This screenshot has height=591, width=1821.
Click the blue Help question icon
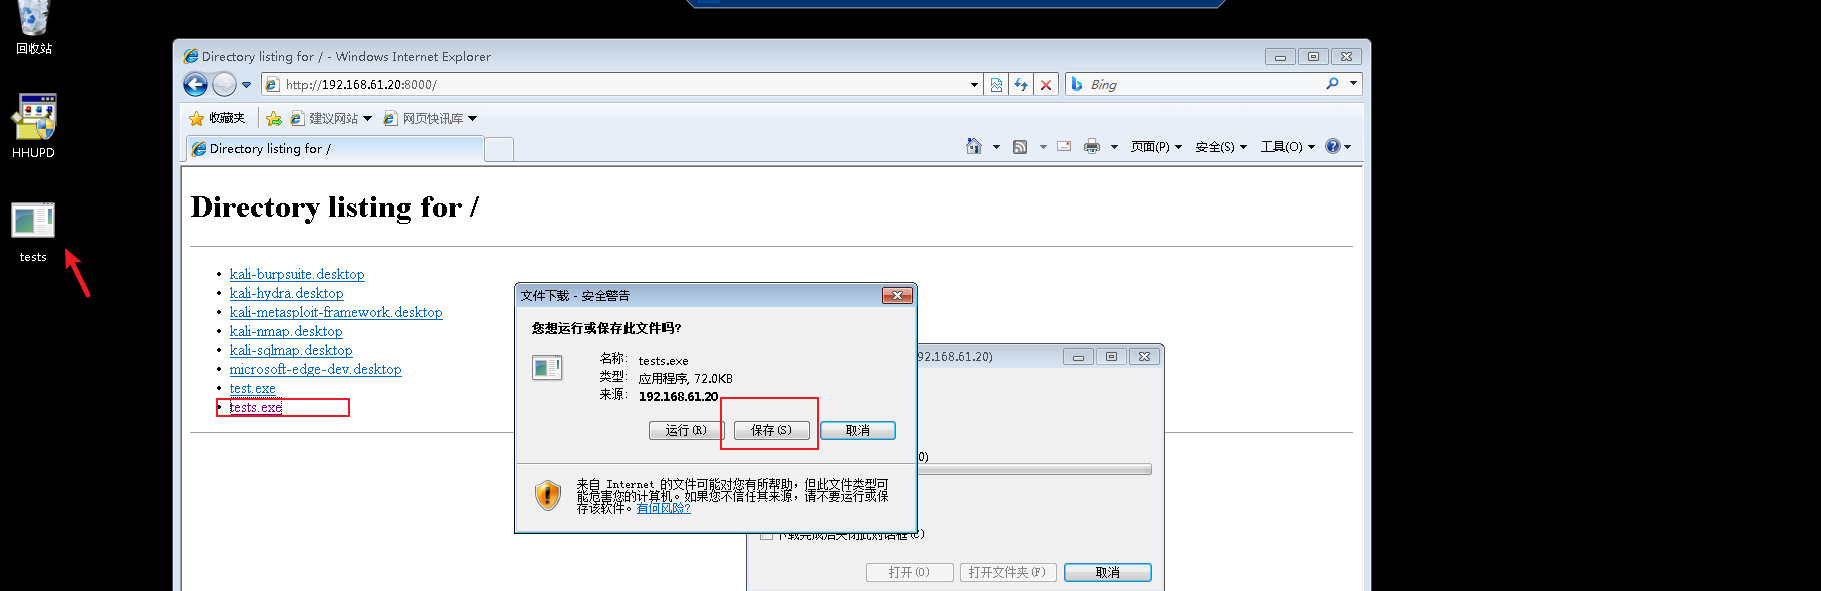(1333, 146)
